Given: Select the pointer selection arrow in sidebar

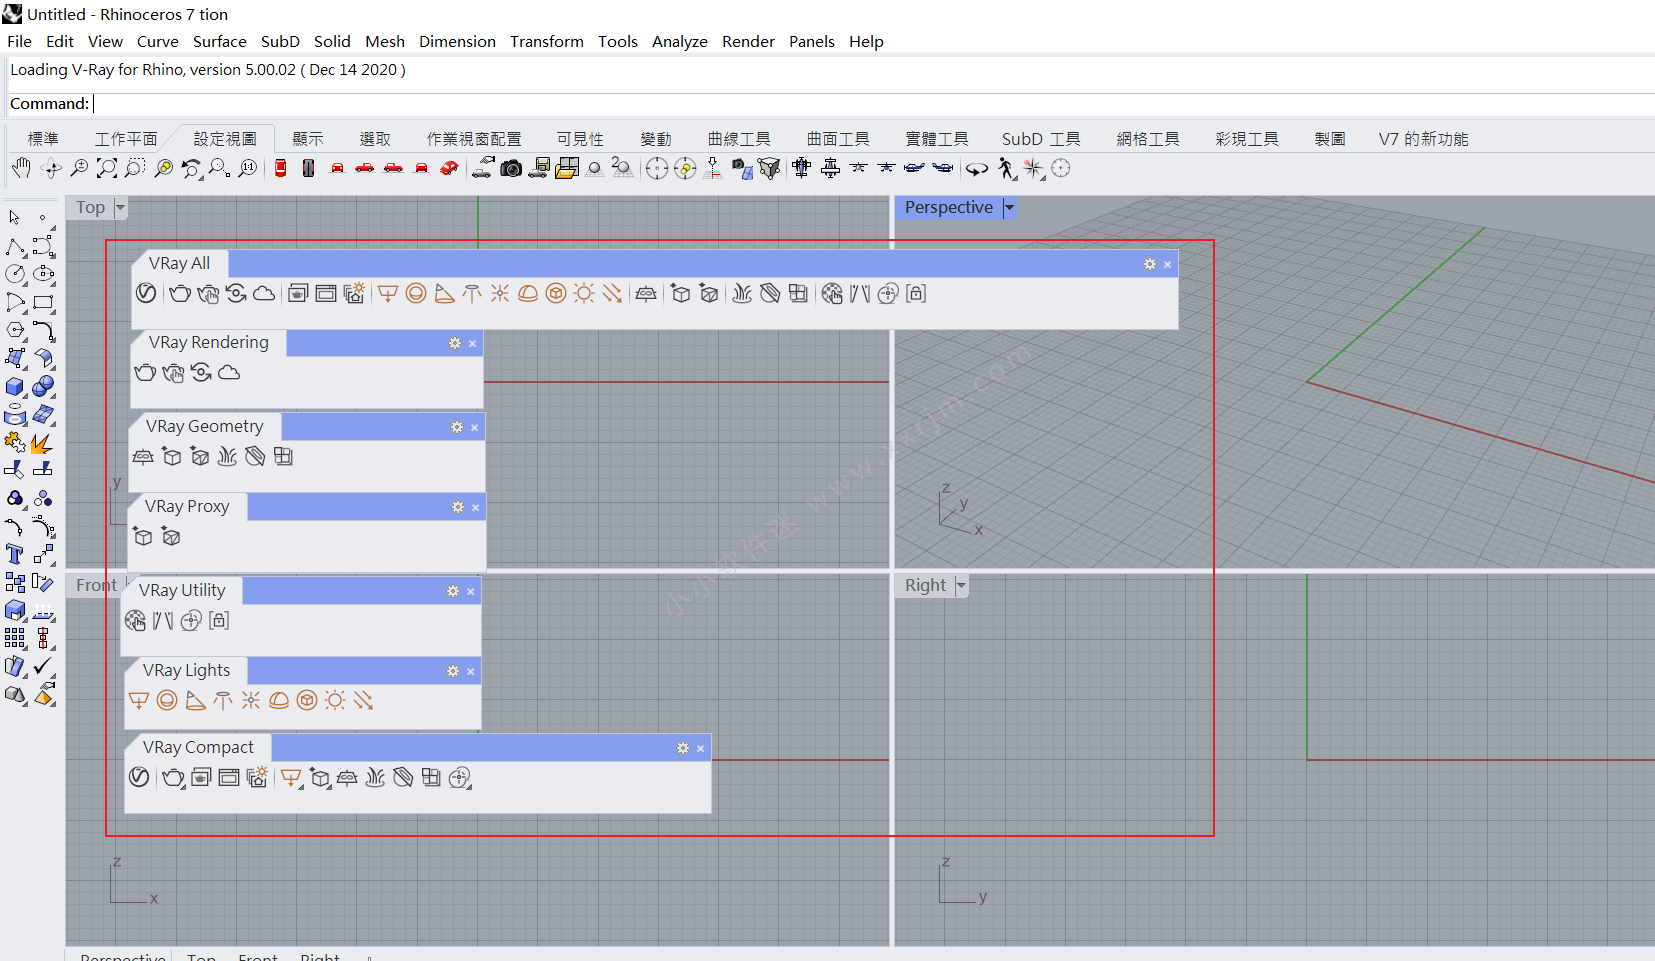Looking at the screenshot, I should 14,217.
